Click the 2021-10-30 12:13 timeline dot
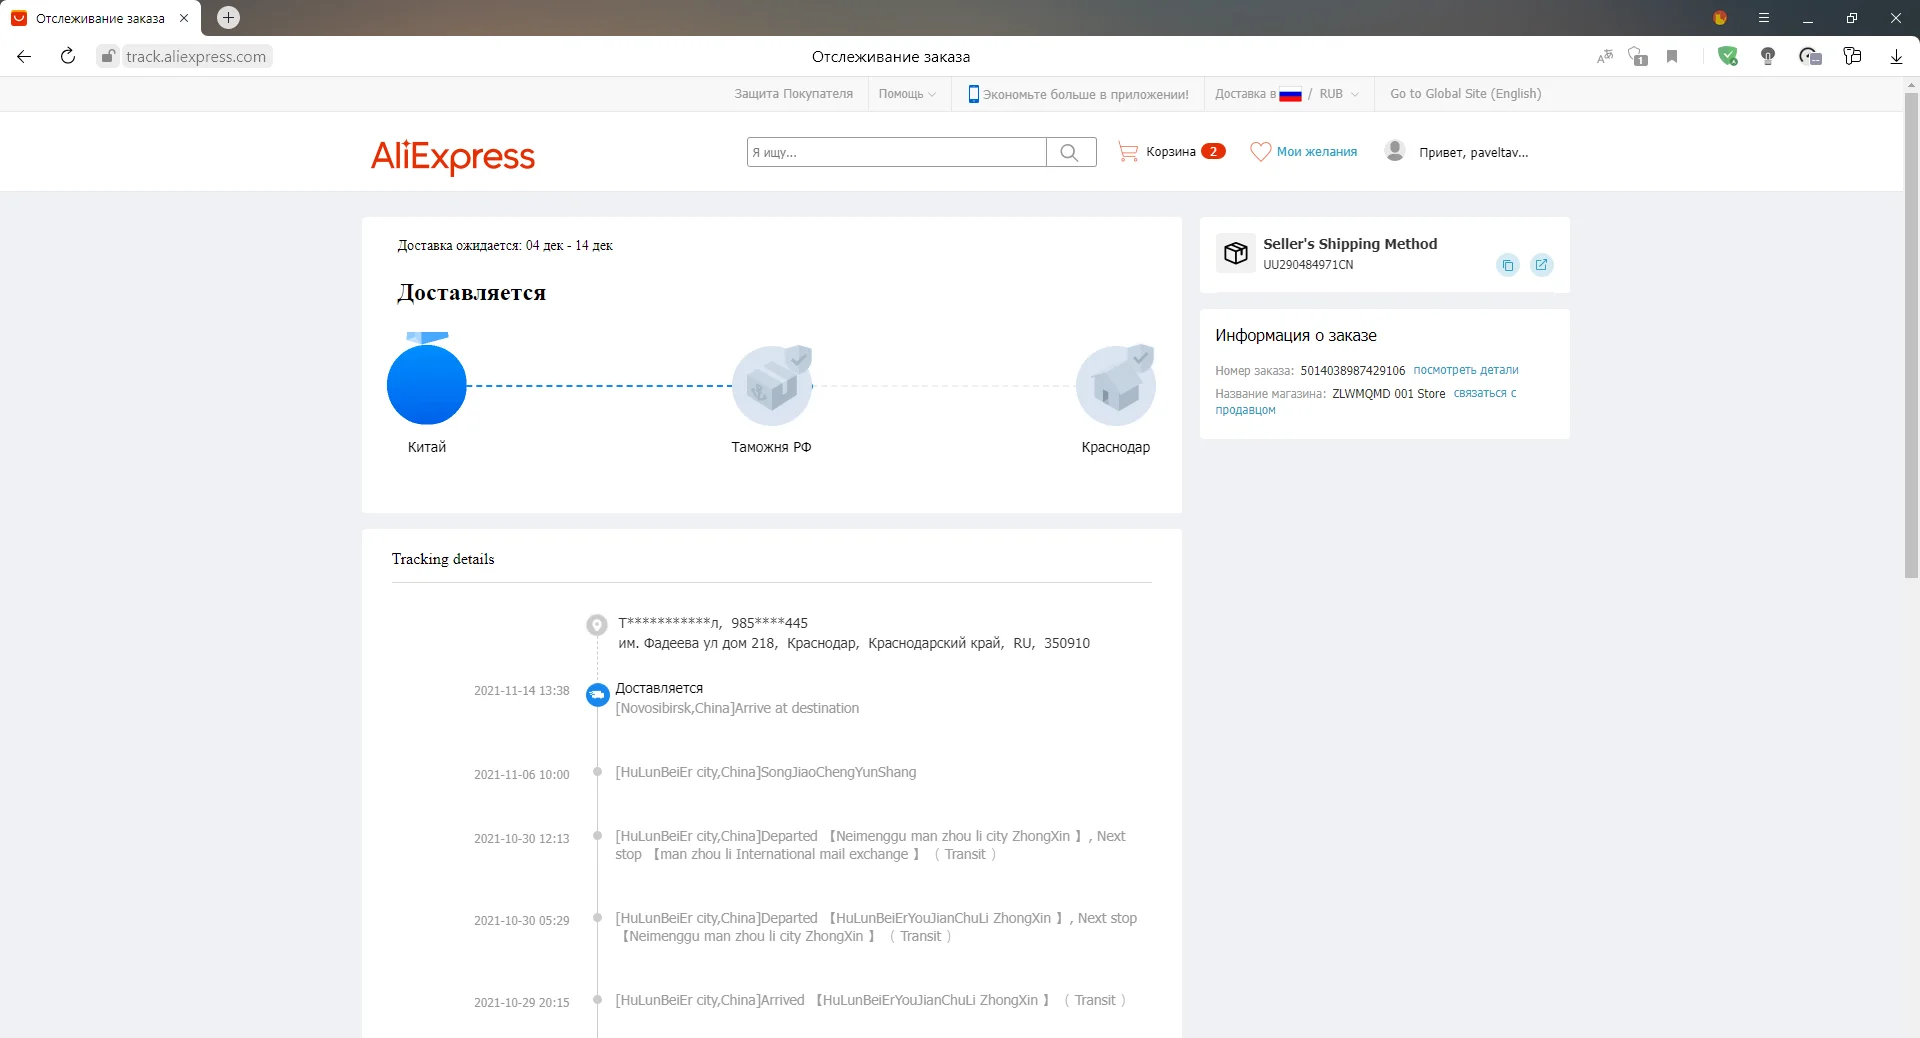The width and height of the screenshot is (1920, 1038). [x=597, y=836]
